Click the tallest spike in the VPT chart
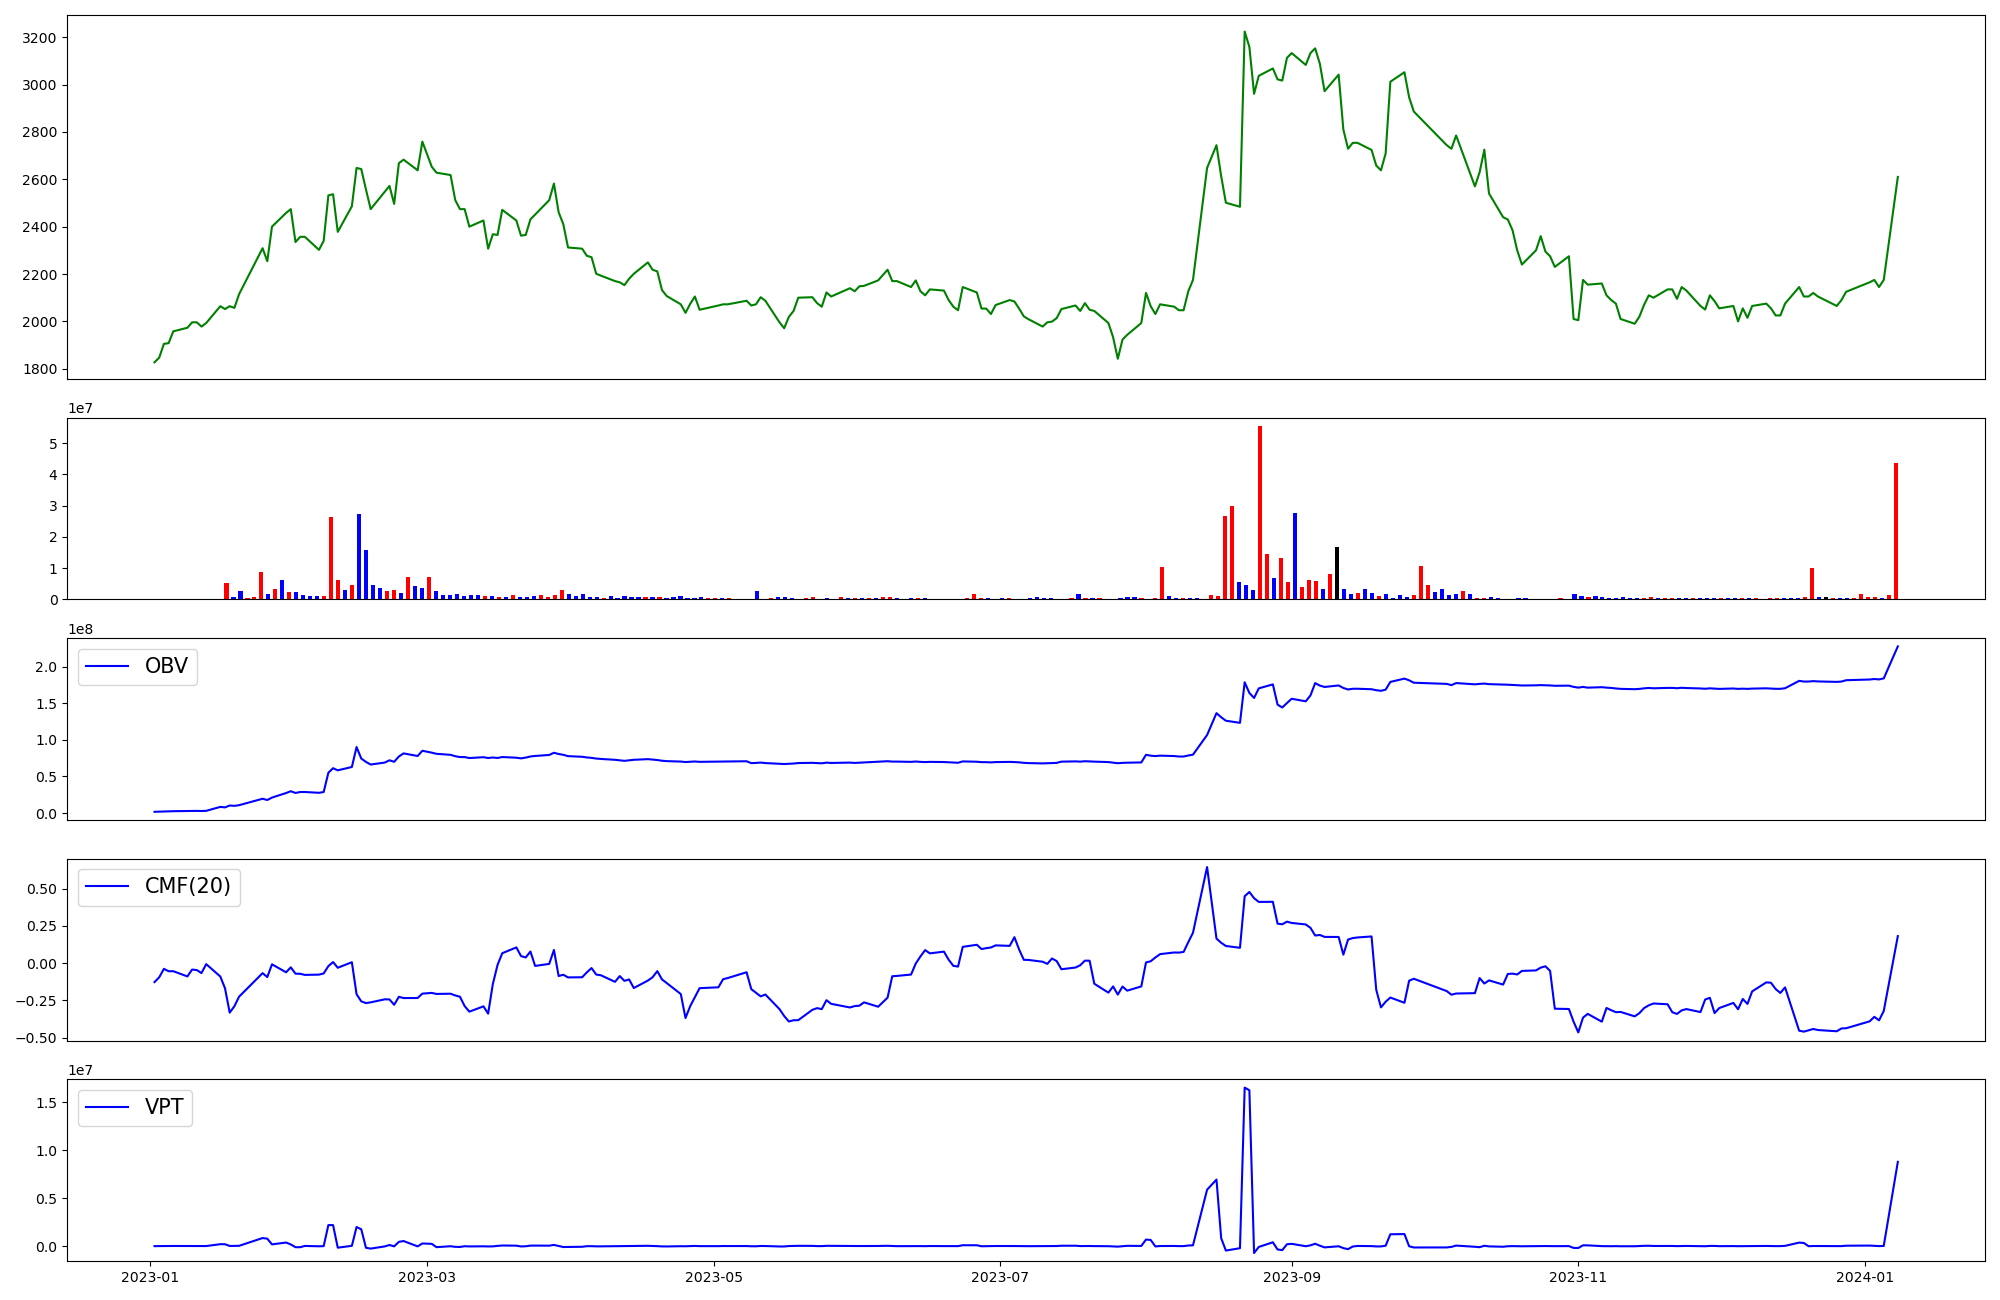This screenshot has height=1300, width=2000. tap(1245, 1089)
